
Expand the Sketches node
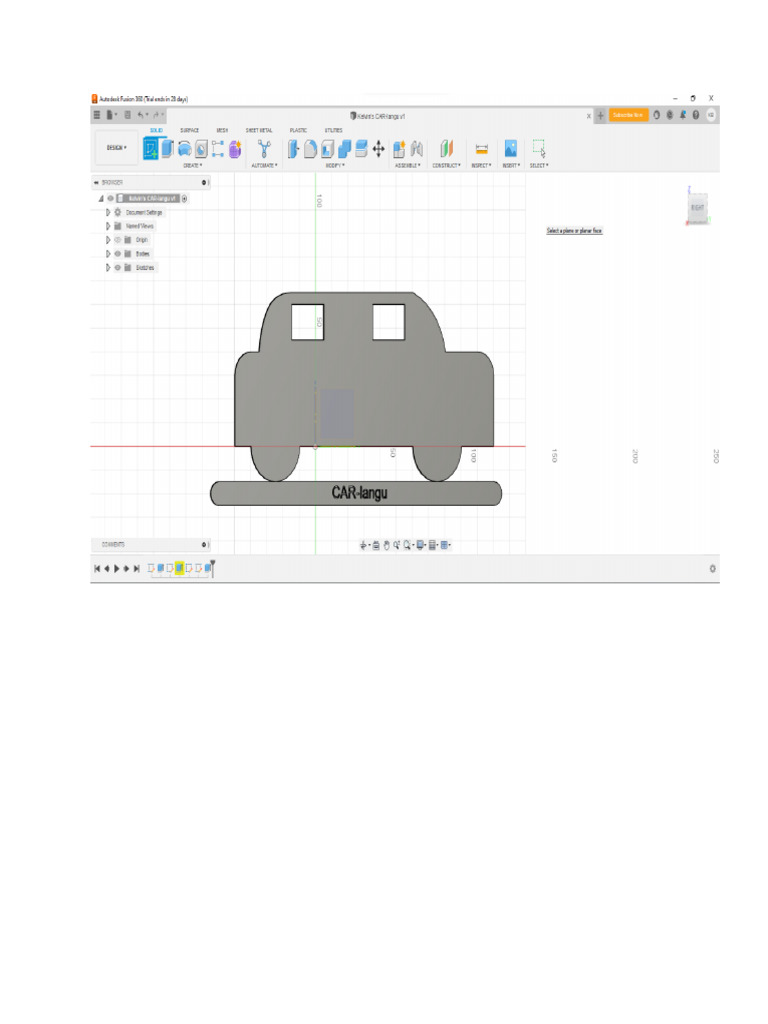108,267
